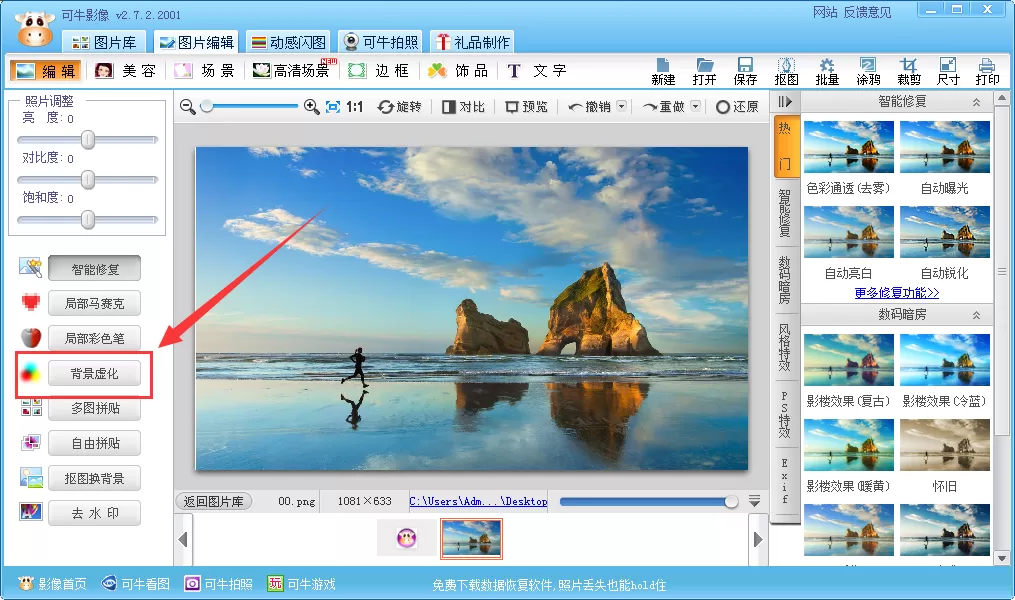Screen dimensions: 1015x600
Task: Switch to the 可牛拍照 tab
Action: click(x=381, y=43)
